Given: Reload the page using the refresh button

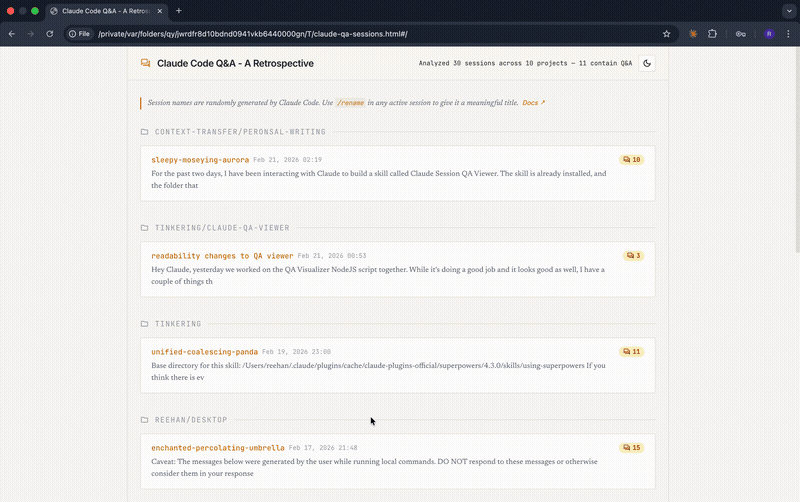Looking at the screenshot, I should point(50,33).
